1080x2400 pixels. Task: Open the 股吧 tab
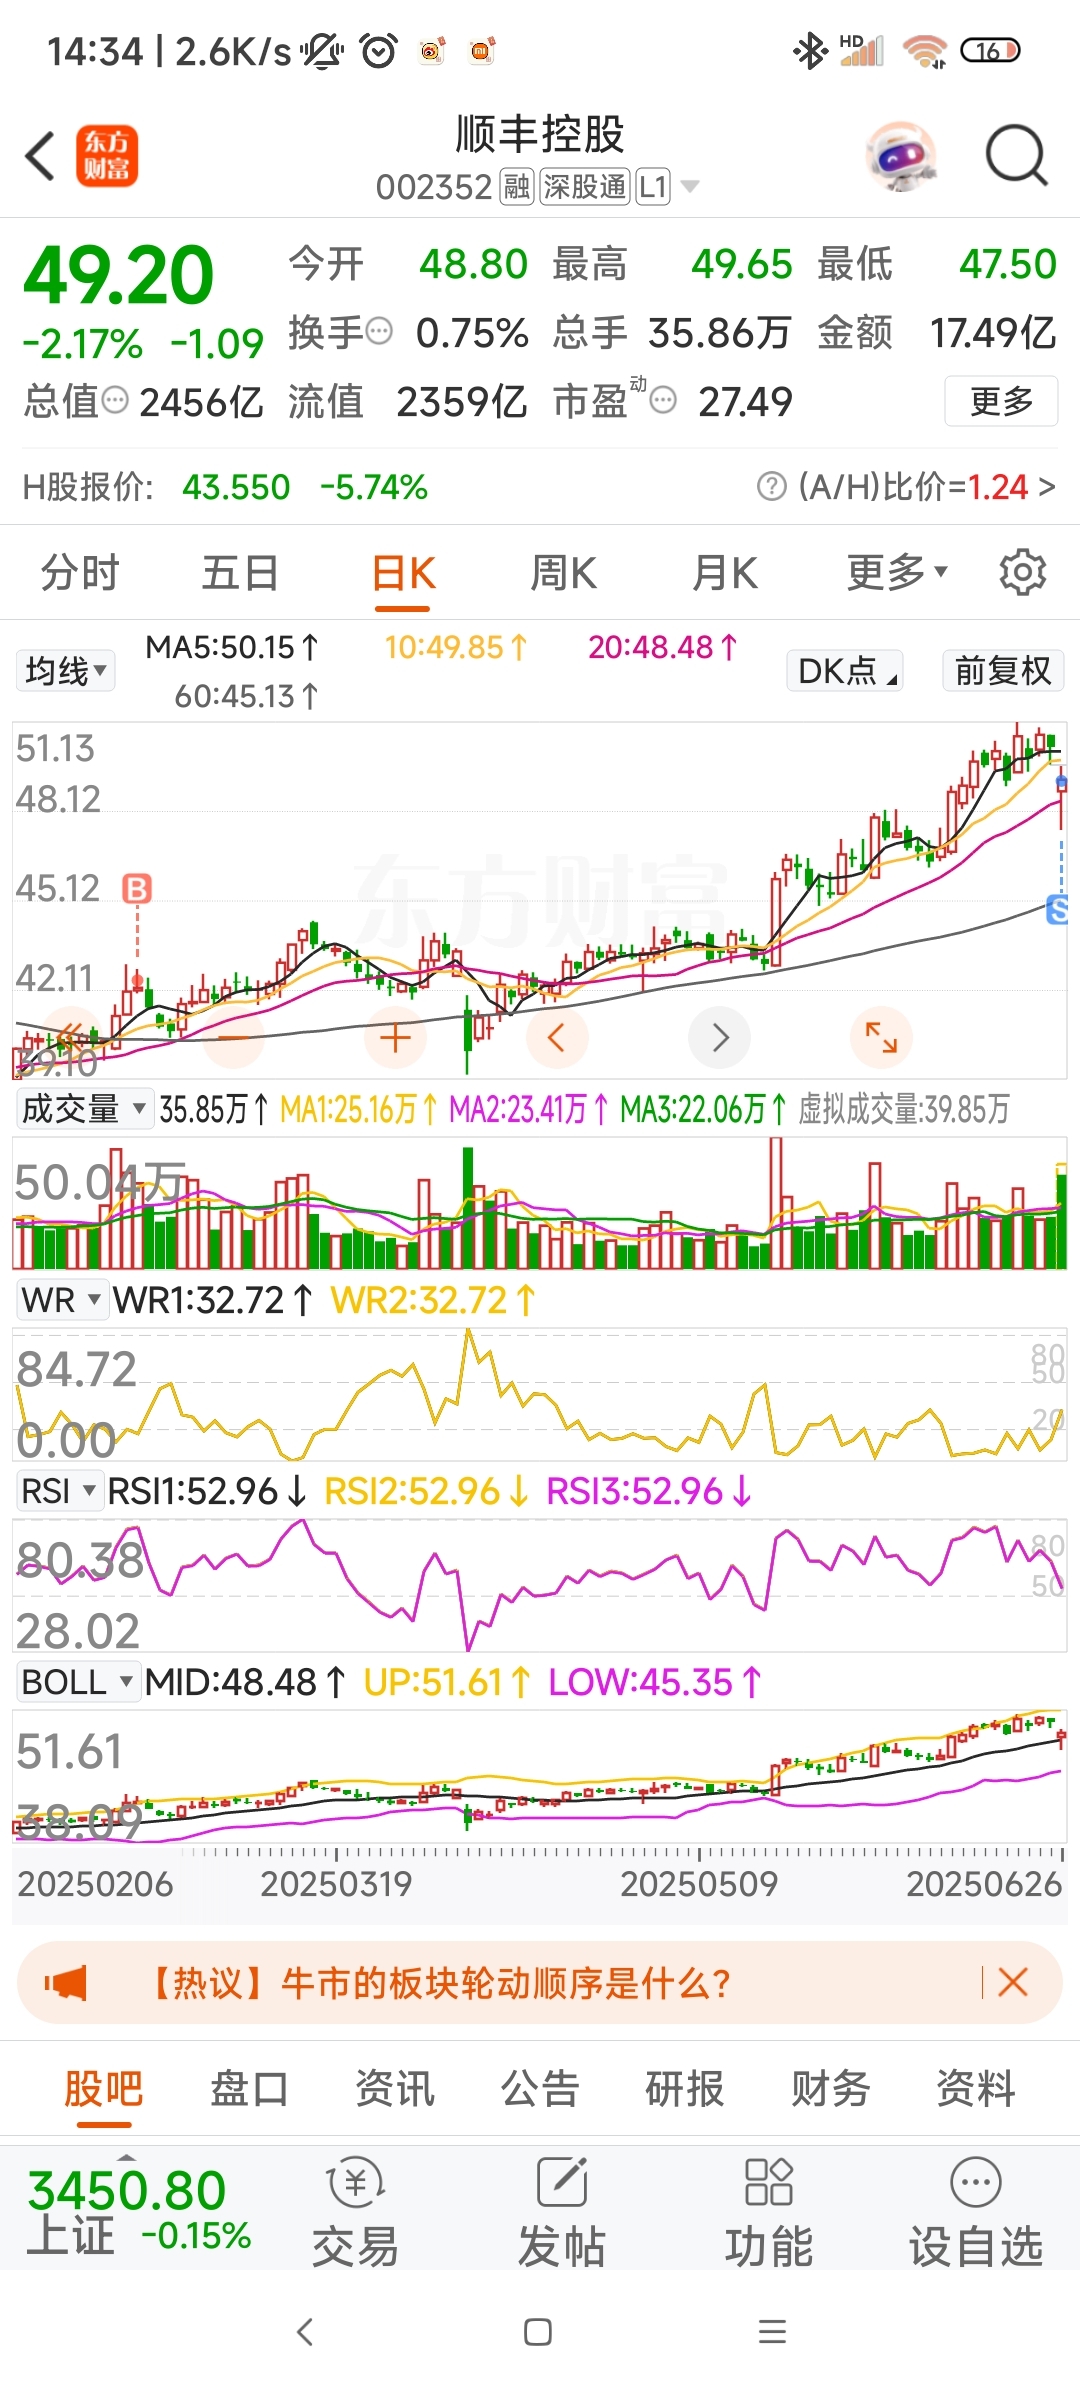click(103, 2090)
